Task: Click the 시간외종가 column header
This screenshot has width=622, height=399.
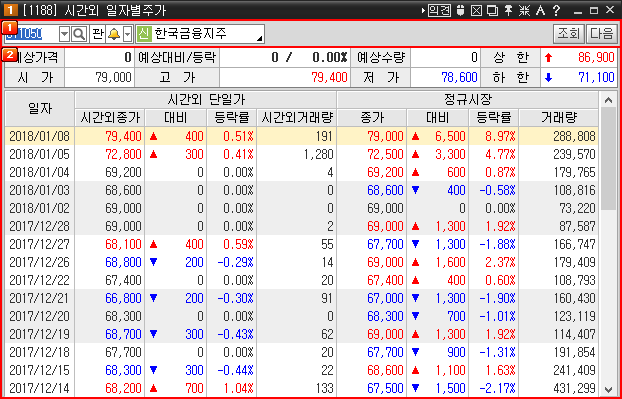Action: coord(110,117)
